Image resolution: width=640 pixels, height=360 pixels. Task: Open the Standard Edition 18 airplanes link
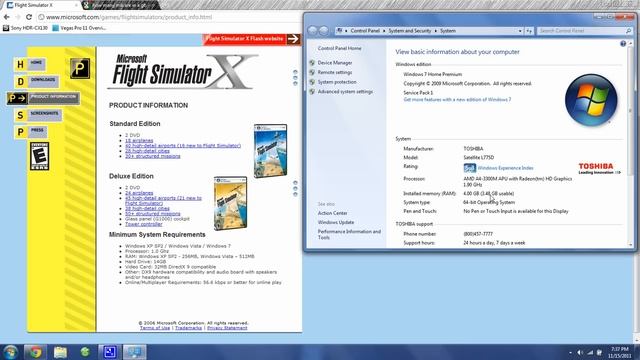tap(139, 140)
